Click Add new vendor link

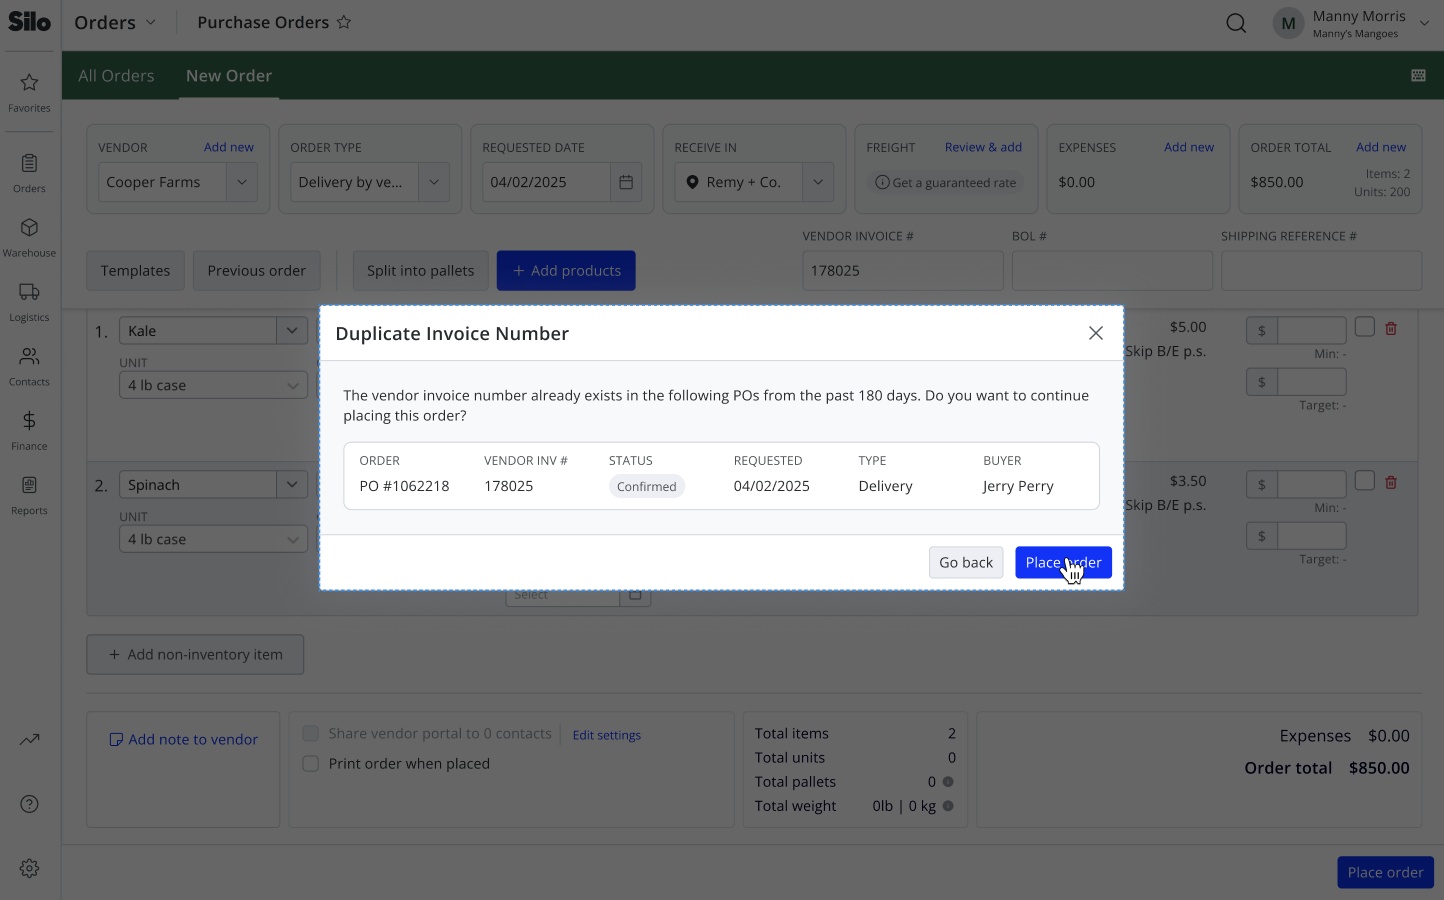(229, 147)
